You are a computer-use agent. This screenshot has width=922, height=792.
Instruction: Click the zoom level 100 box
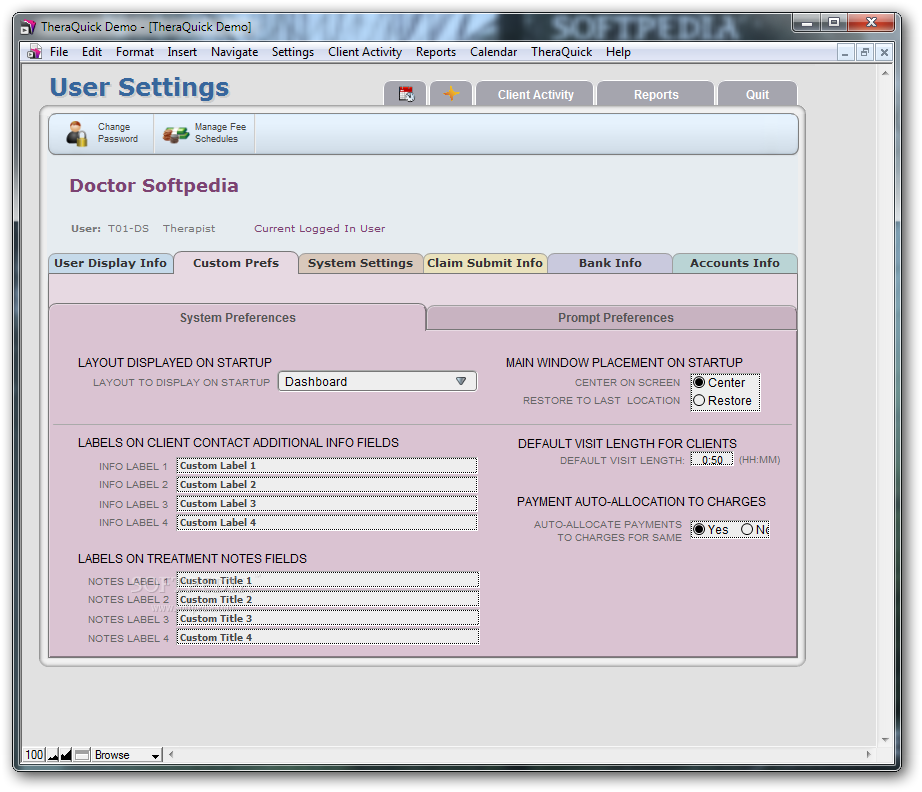[34, 754]
